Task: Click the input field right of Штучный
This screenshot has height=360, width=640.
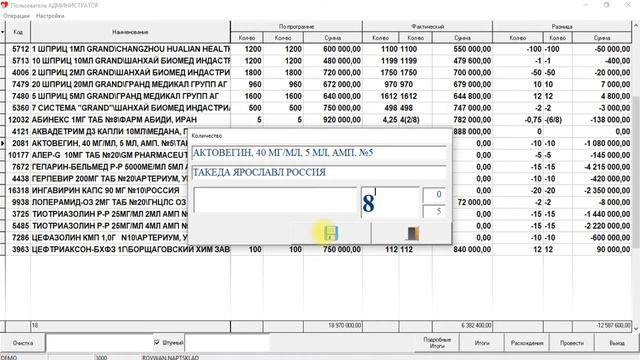Action: tap(227, 343)
